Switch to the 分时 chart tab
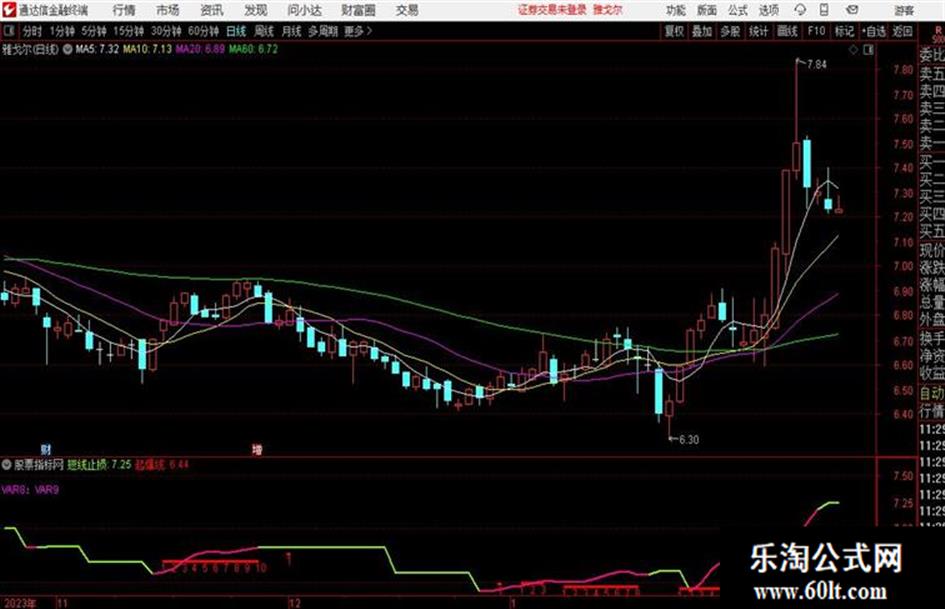Viewport: 945px width, 609px height. pyautogui.click(x=32, y=31)
